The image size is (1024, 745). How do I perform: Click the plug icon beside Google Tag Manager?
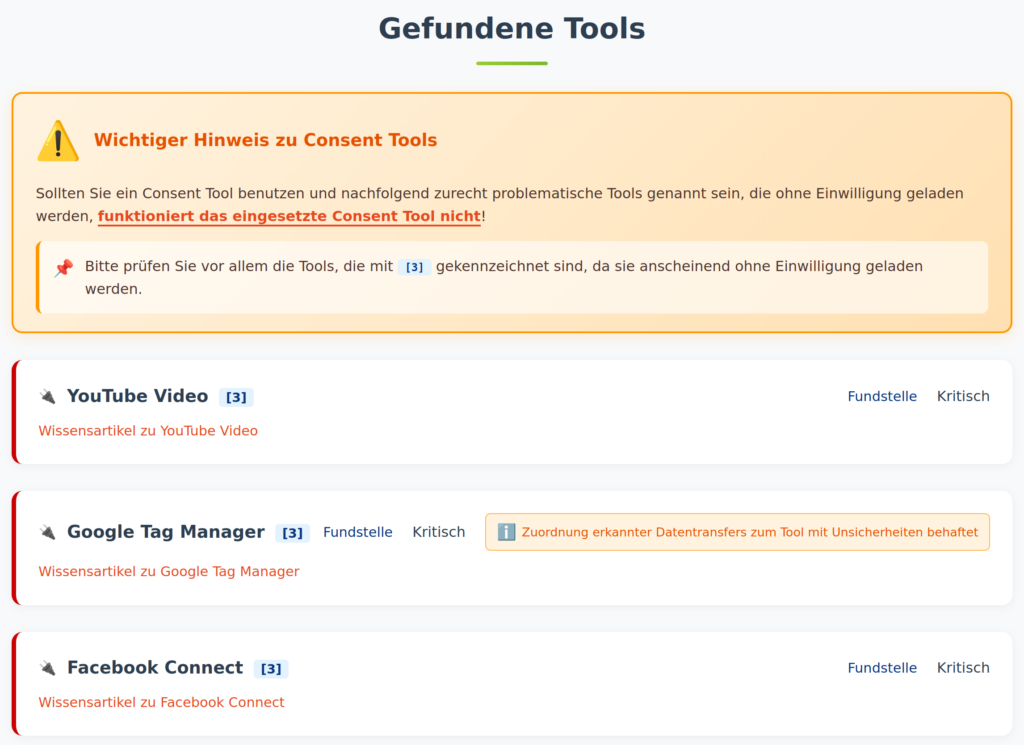48,532
